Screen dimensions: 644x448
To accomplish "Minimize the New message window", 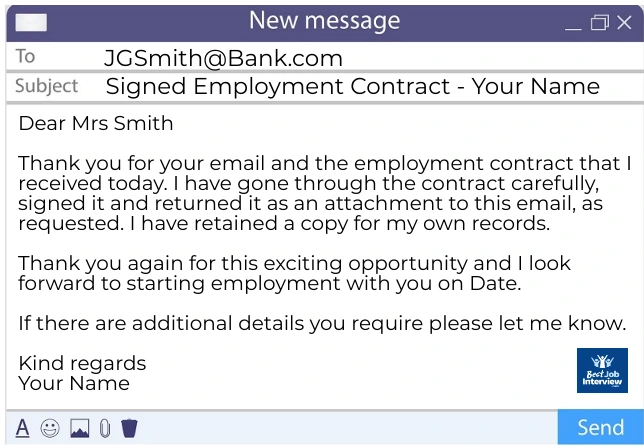I will coord(573,27).
